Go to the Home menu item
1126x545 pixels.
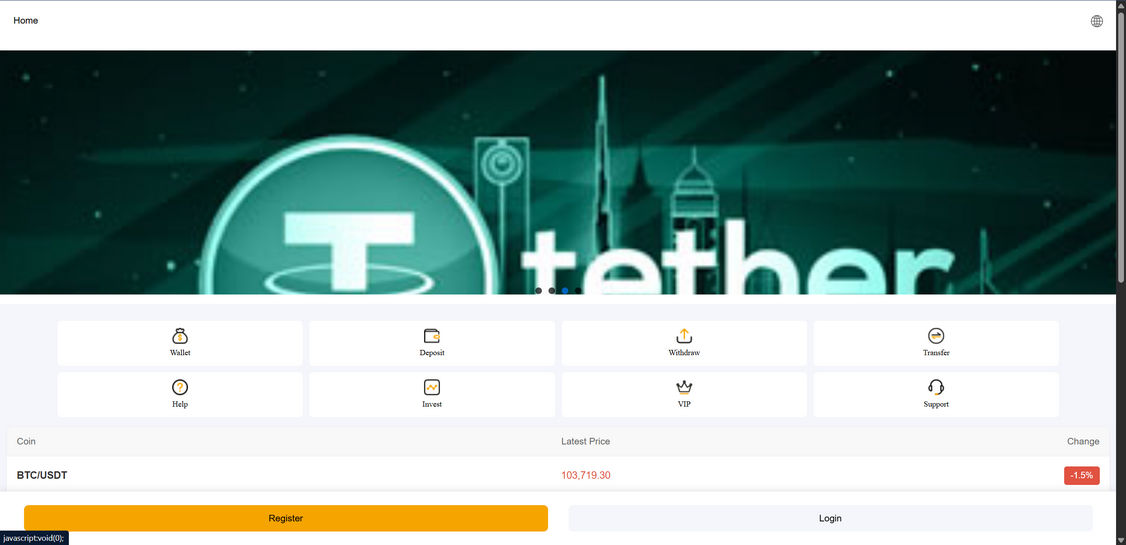tap(26, 21)
